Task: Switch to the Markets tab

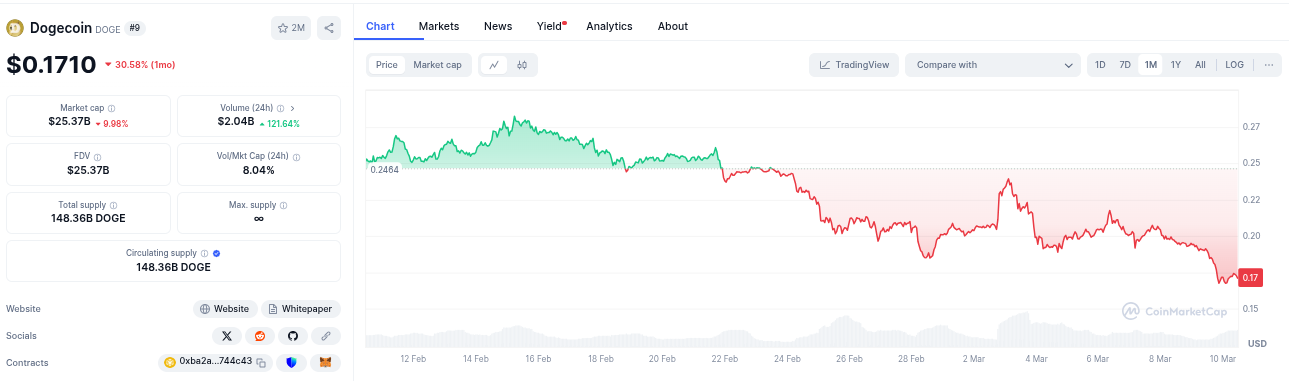Action: (x=439, y=26)
